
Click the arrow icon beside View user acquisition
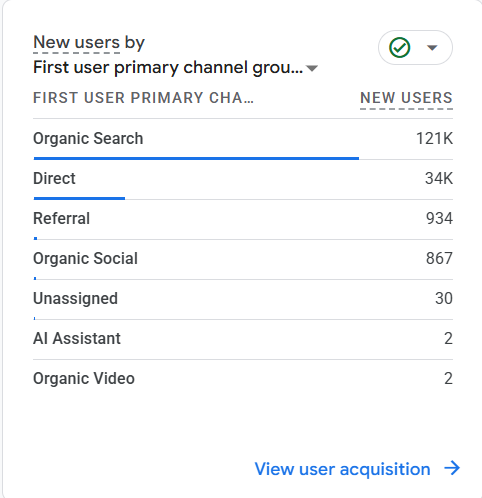452,468
